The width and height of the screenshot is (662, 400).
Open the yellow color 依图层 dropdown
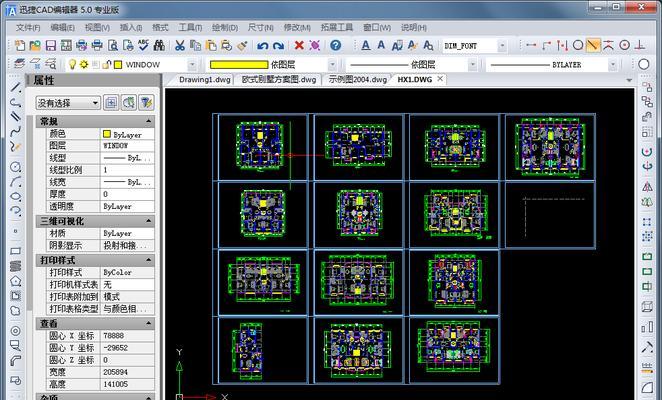pyautogui.click(x=332, y=65)
